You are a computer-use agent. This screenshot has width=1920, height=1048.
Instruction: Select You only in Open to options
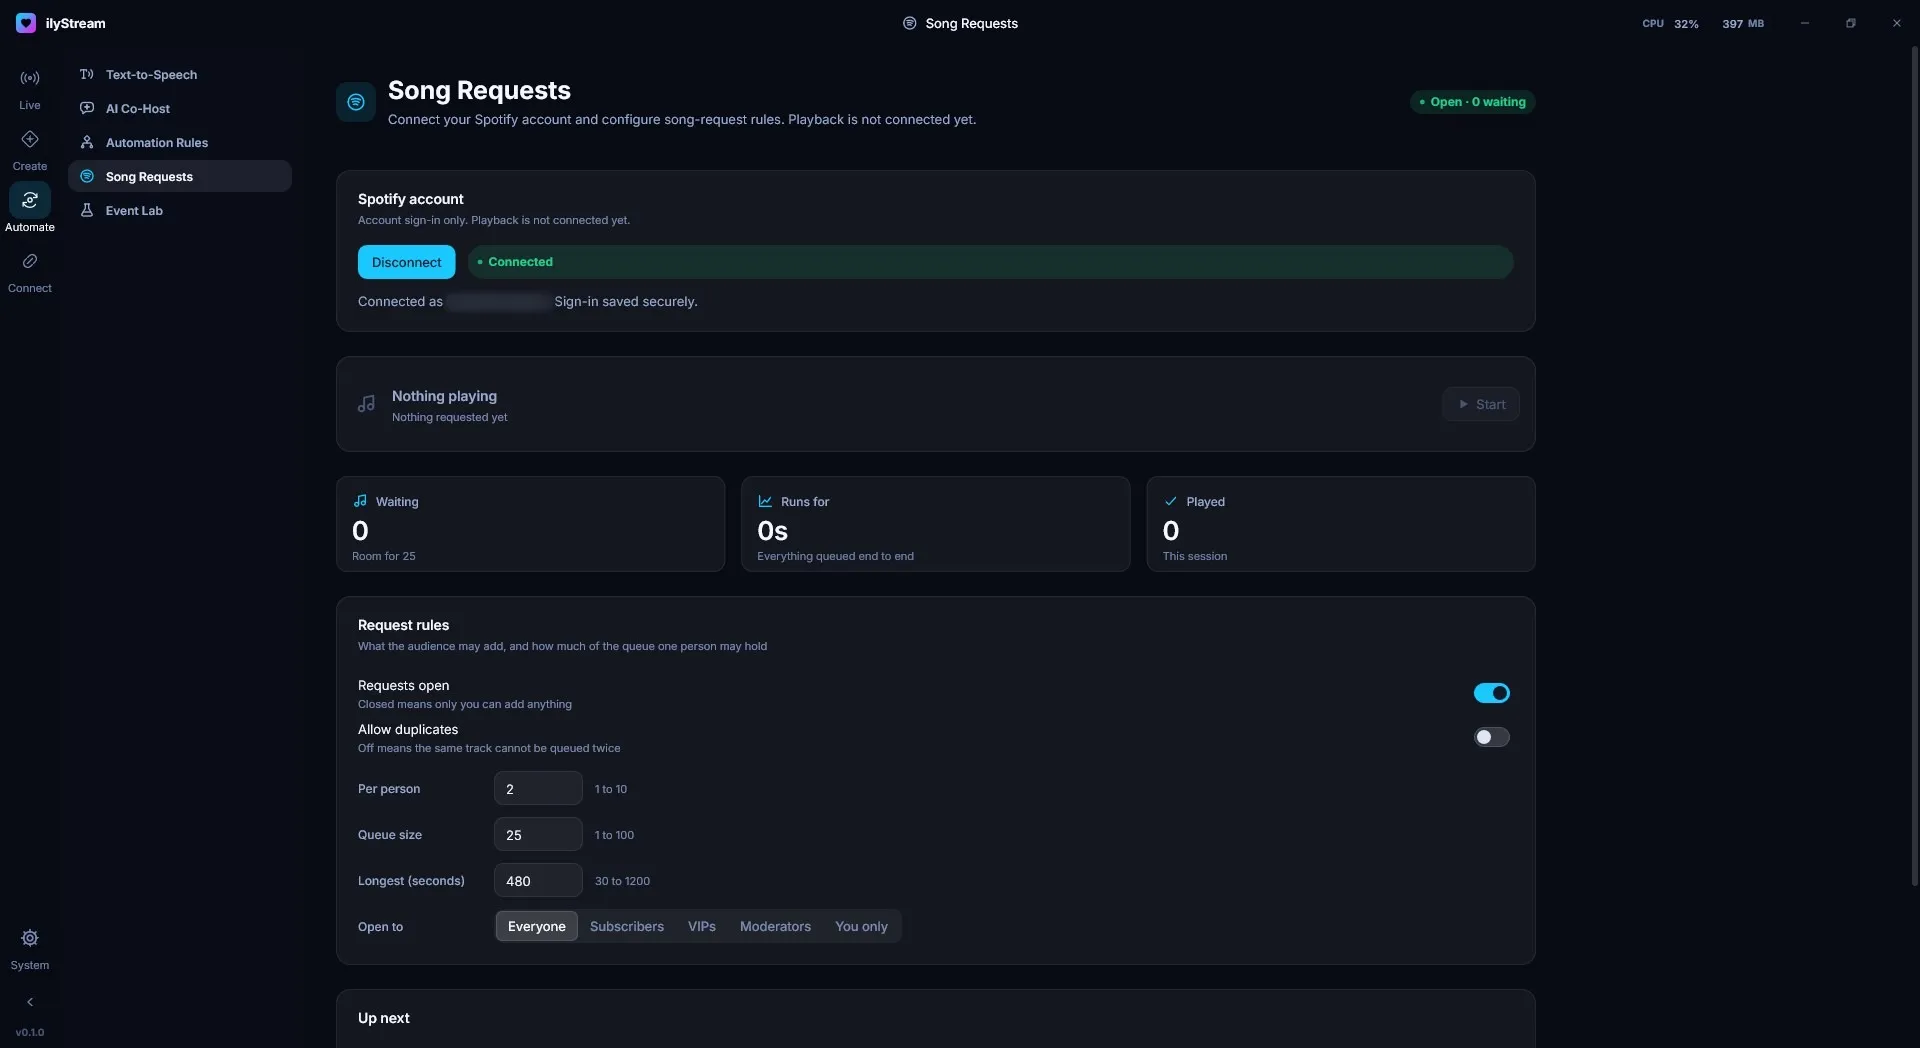click(861, 927)
